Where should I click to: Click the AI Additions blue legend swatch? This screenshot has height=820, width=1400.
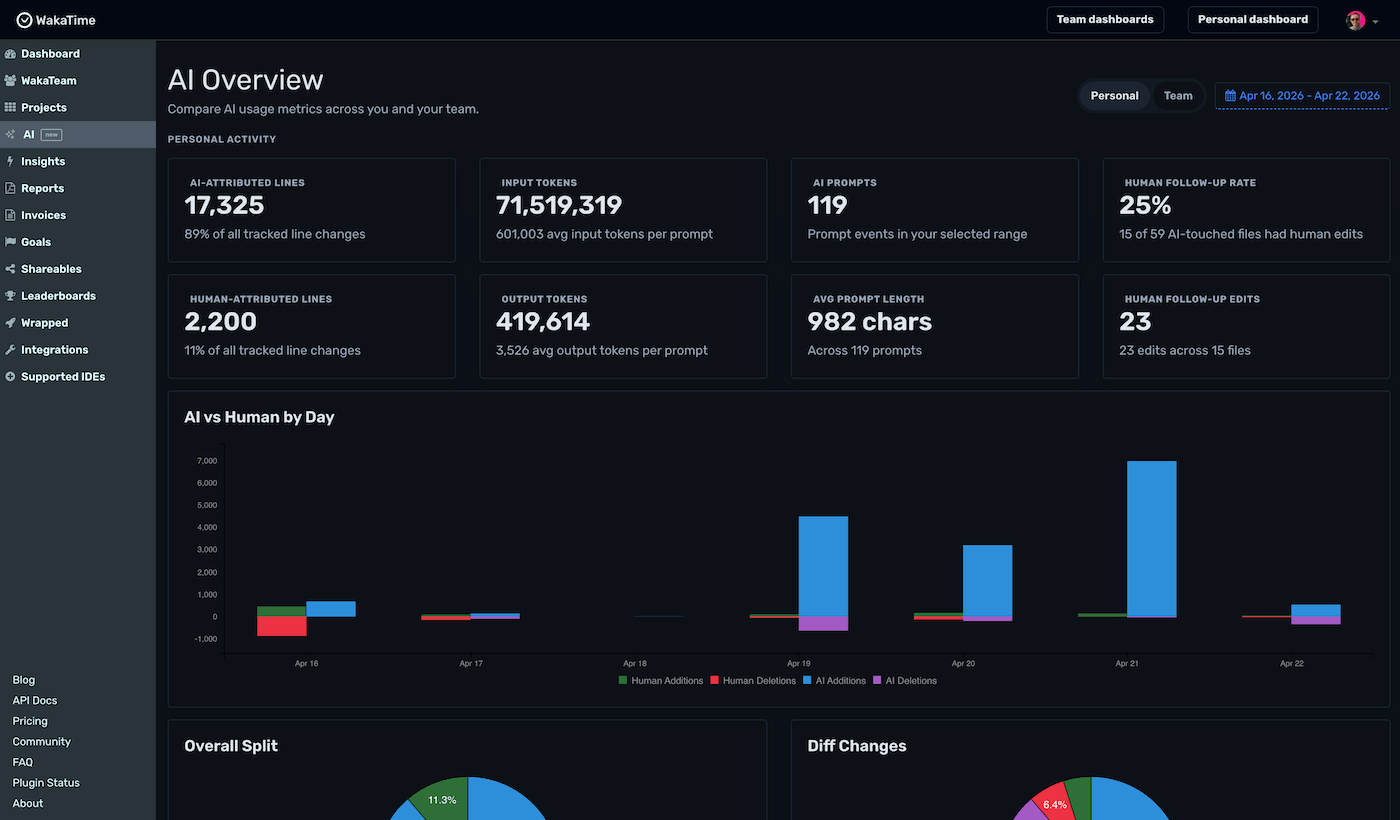[x=807, y=681]
